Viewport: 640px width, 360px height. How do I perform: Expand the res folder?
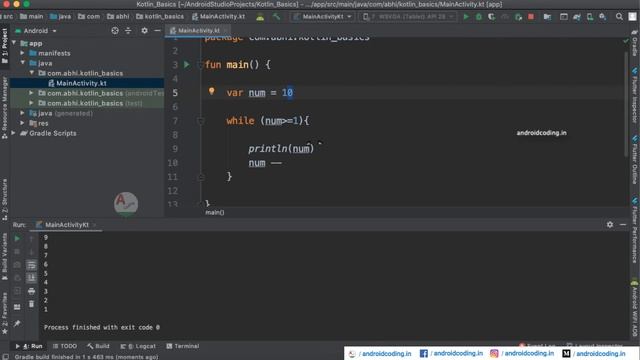tap(22, 123)
